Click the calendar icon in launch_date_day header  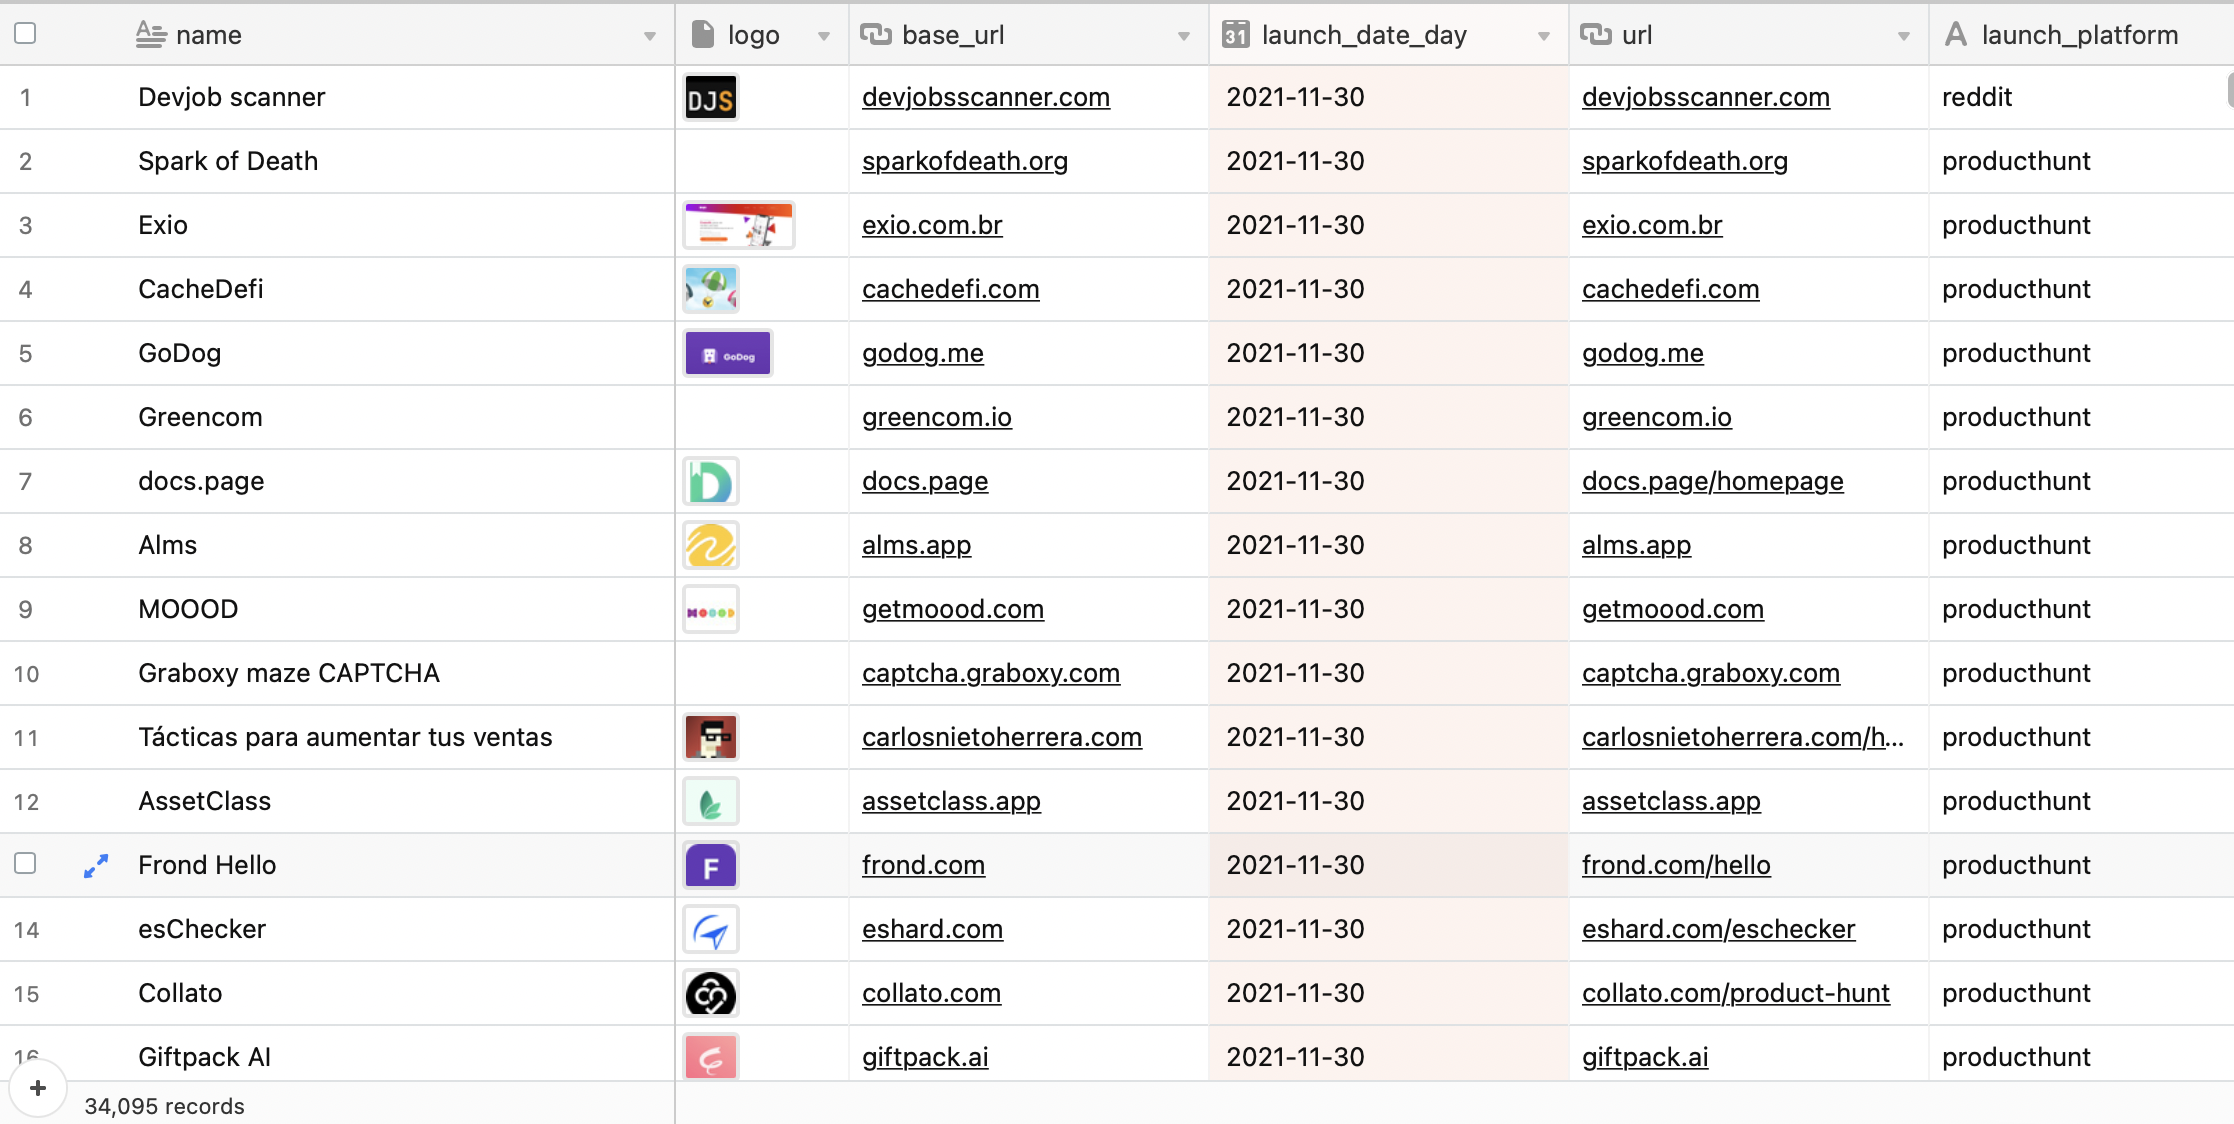[x=1236, y=35]
